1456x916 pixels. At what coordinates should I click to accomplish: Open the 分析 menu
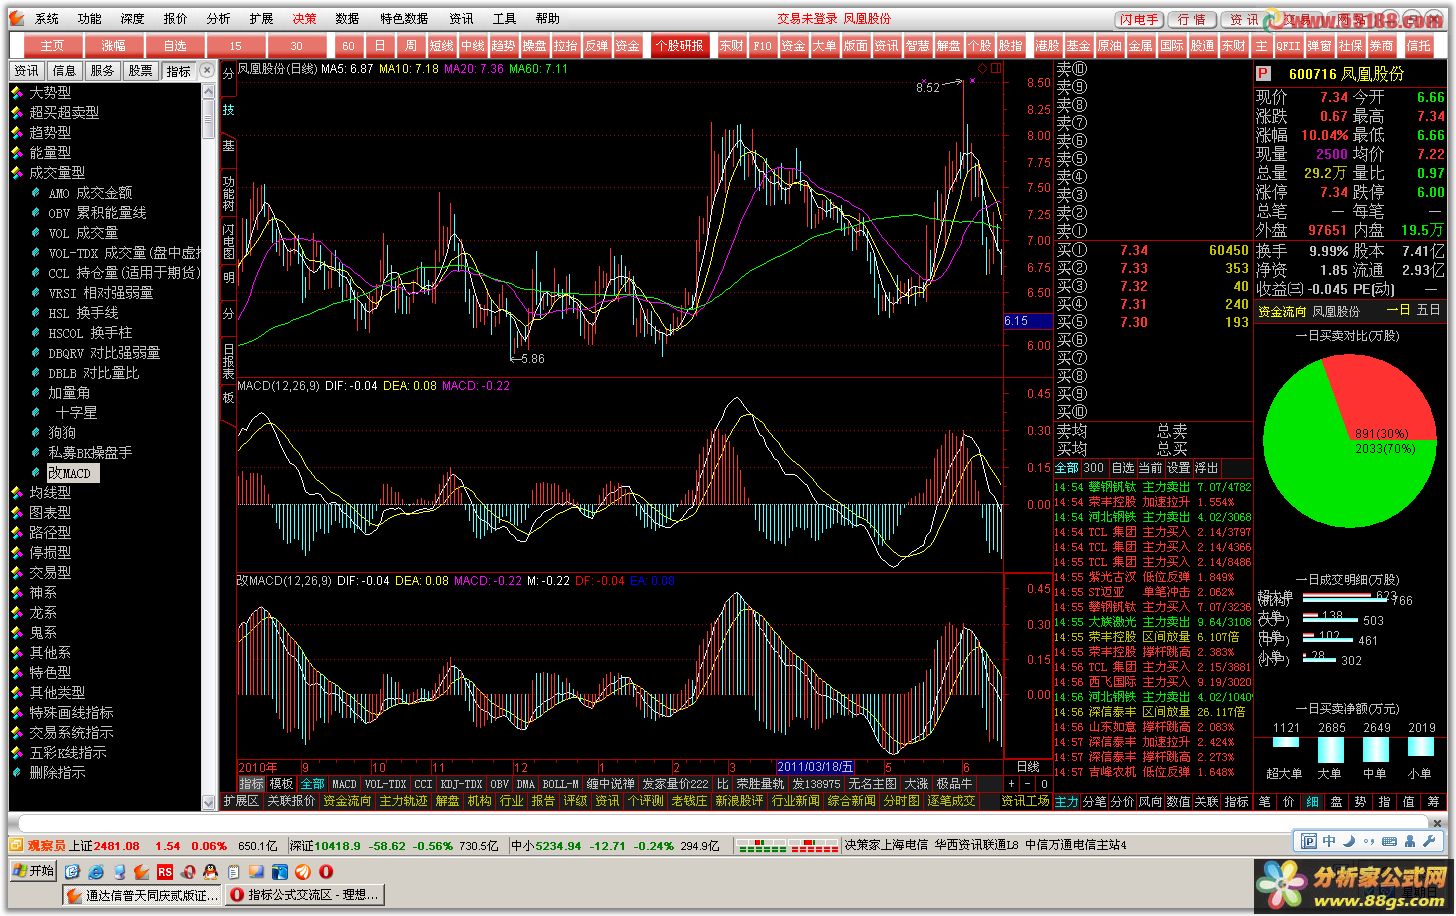click(218, 18)
